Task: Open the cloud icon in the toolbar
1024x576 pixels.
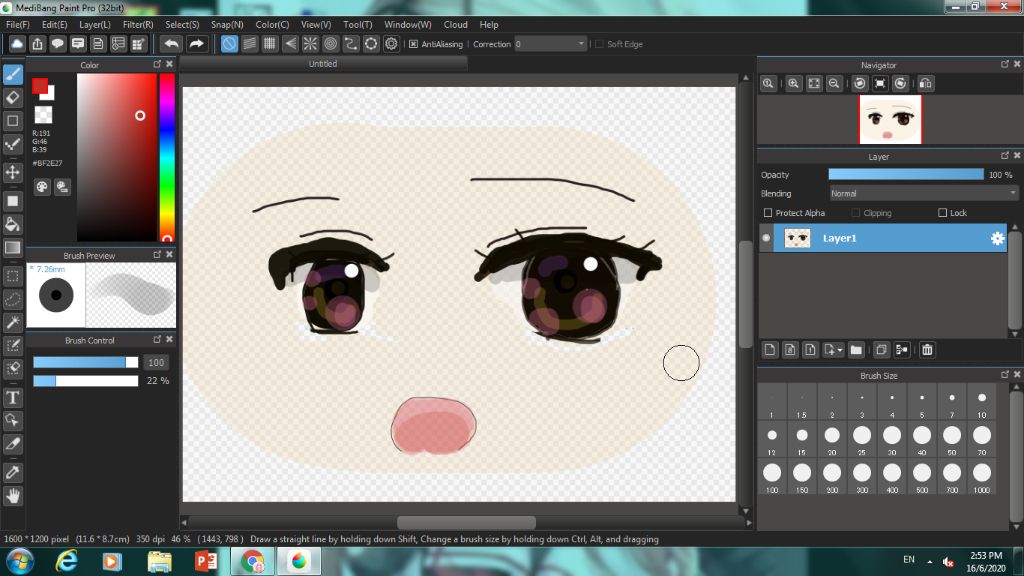Action: (x=17, y=44)
